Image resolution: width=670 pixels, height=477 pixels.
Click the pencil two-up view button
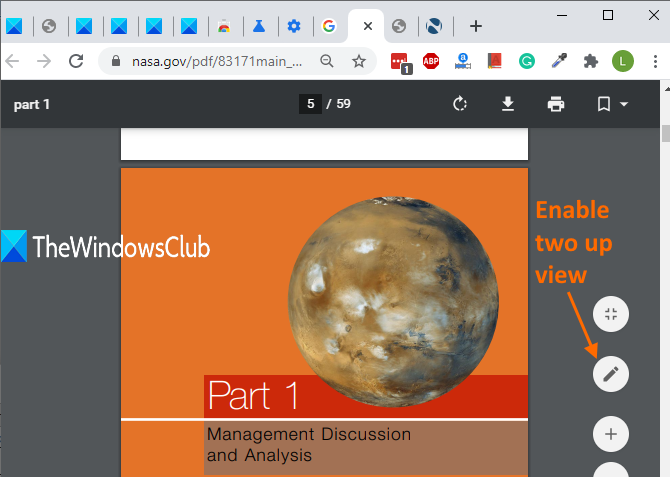pyautogui.click(x=611, y=374)
